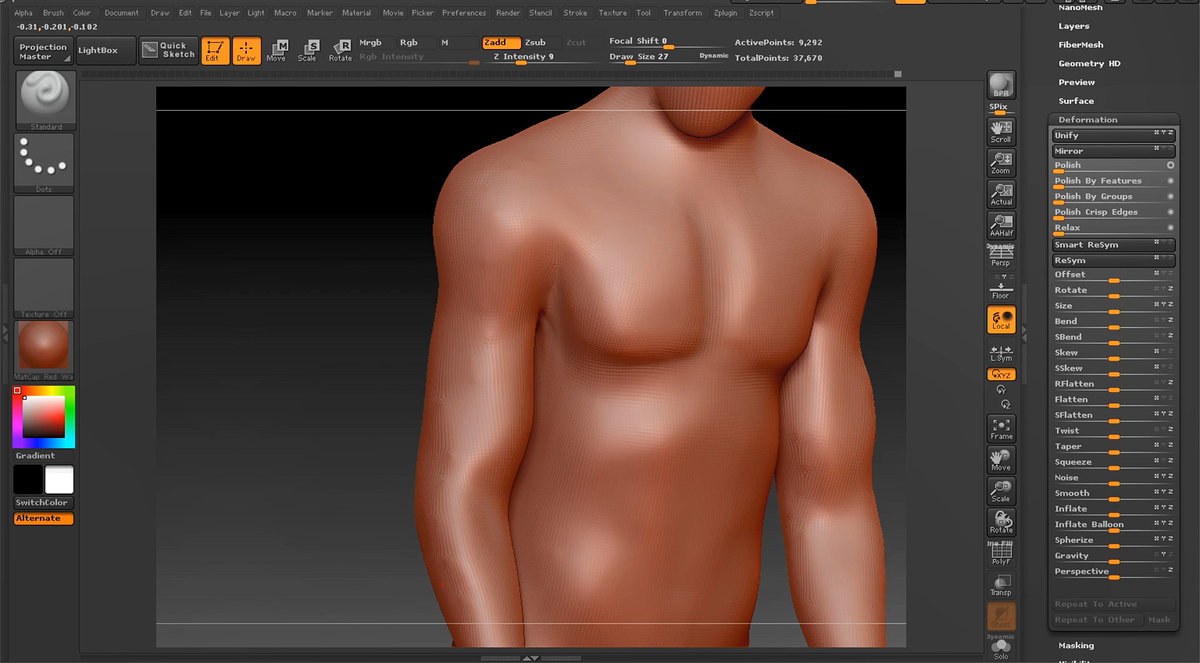Select the Scroll canvas navigation icon

[x=1001, y=132]
